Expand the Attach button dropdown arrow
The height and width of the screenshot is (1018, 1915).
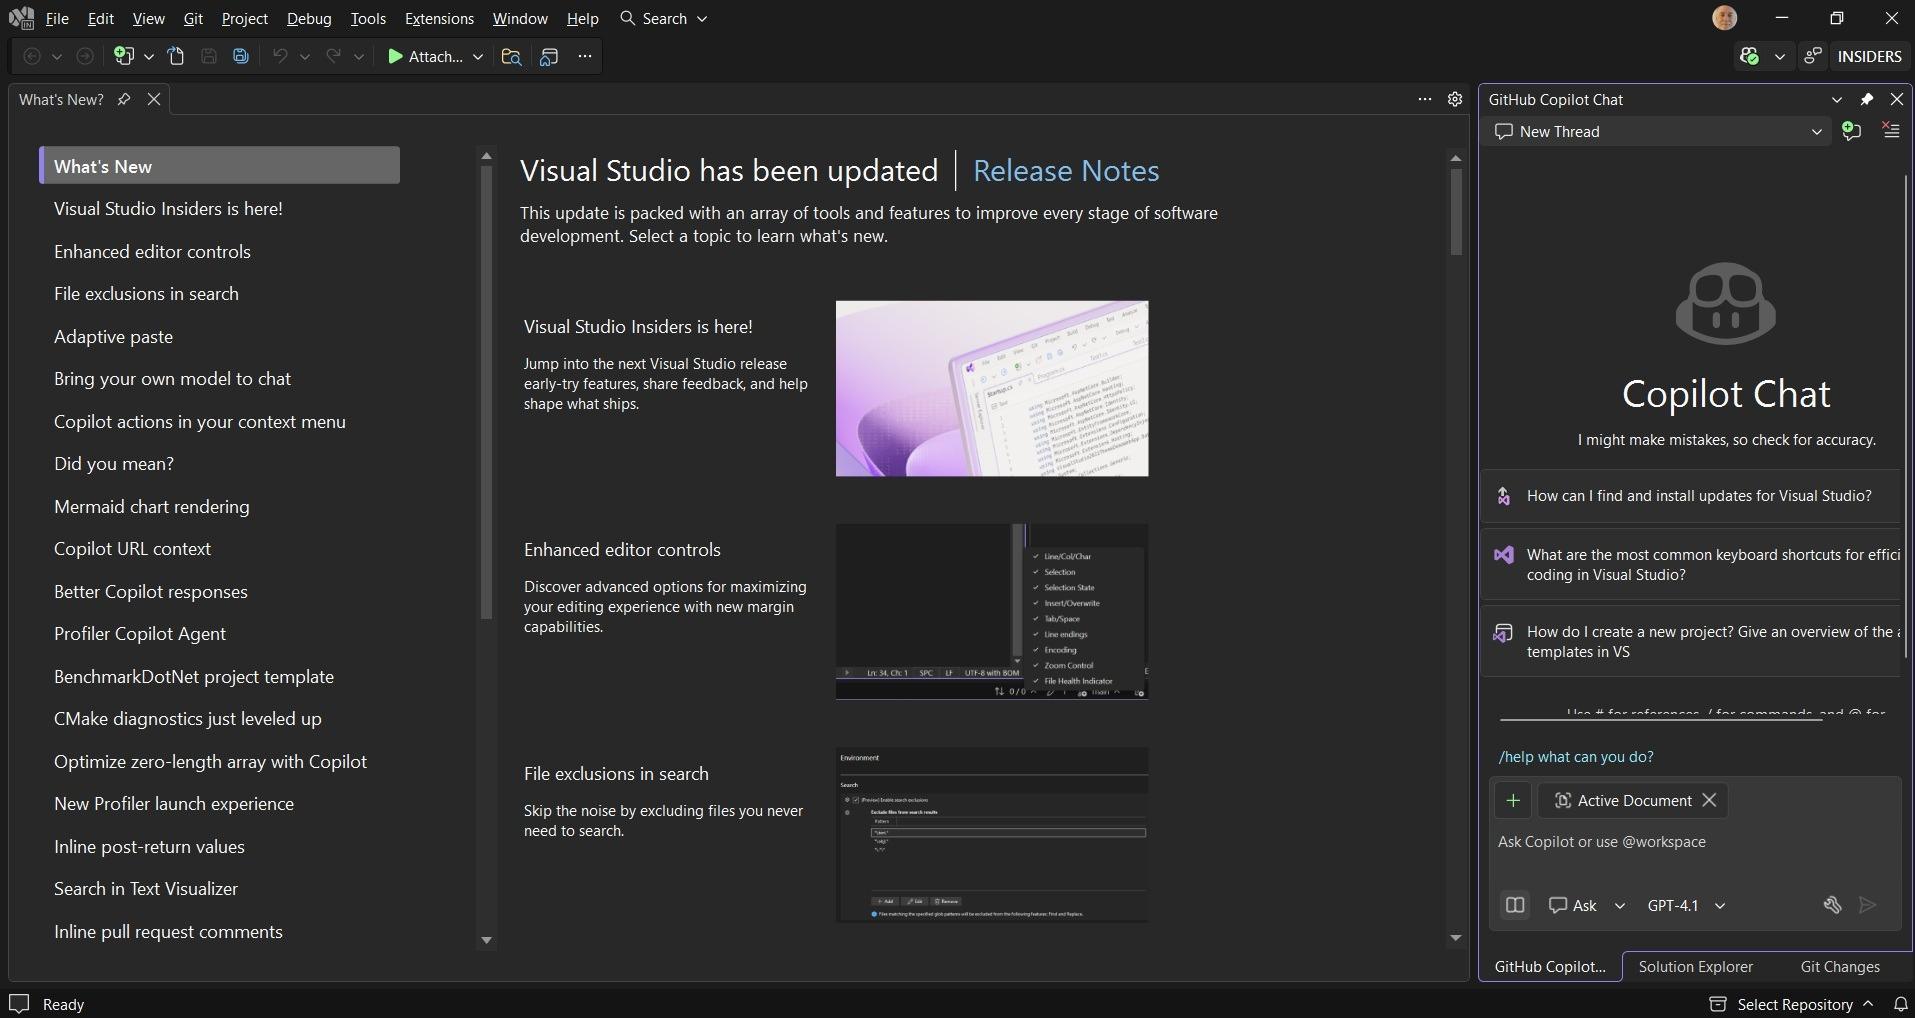pos(478,57)
